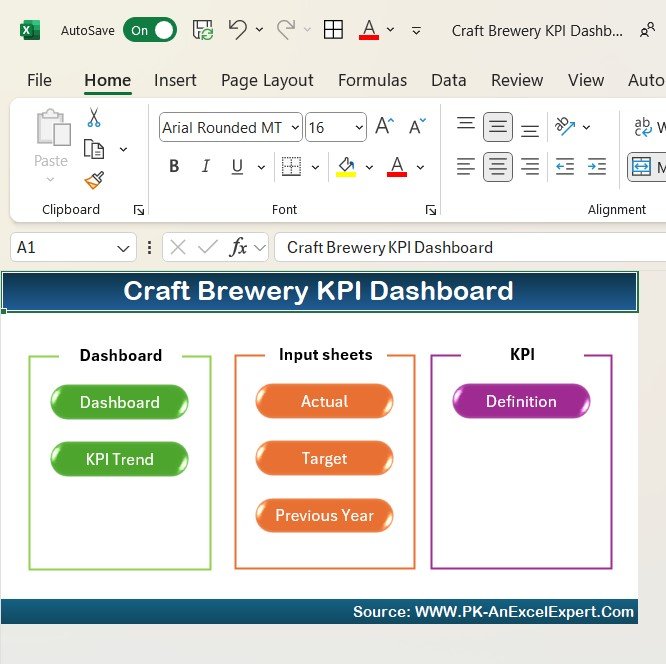Click the Borders icon in quick access toolbar
Viewport: 666px width, 664px height.
point(333,30)
